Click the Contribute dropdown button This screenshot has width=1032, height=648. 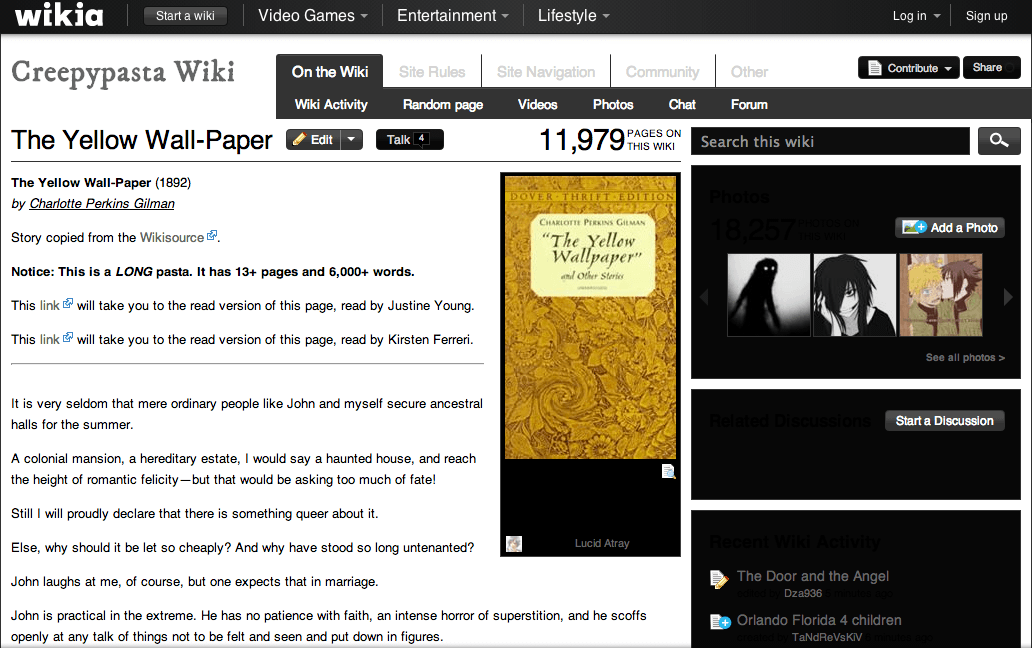tap(909, 68)
